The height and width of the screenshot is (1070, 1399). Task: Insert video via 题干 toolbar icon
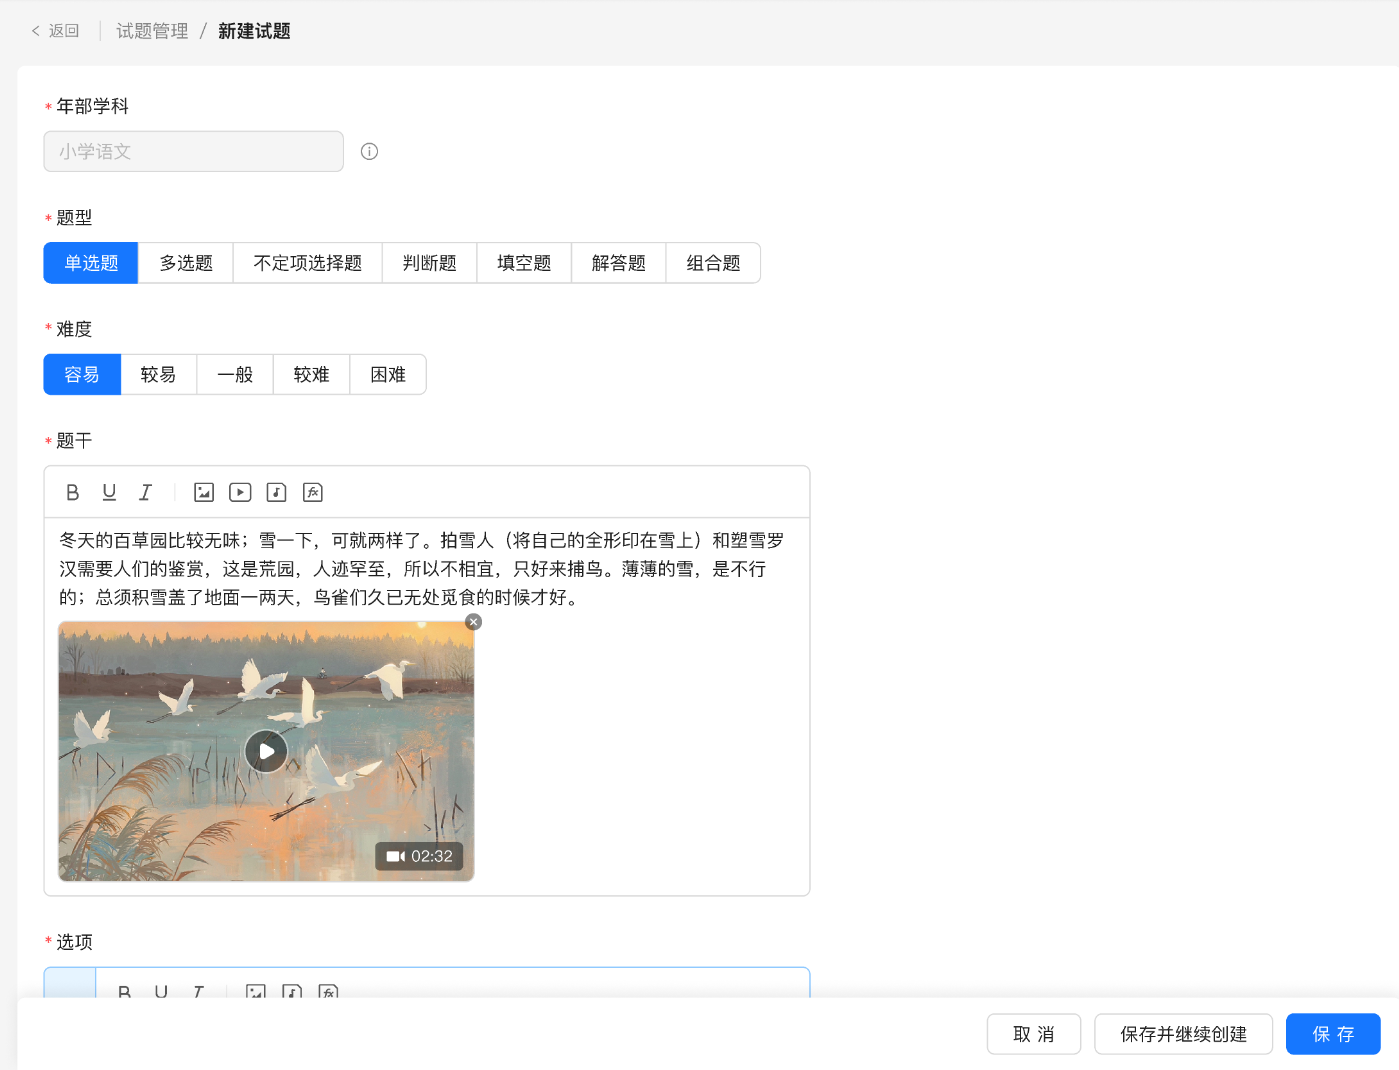coord(240,492)
